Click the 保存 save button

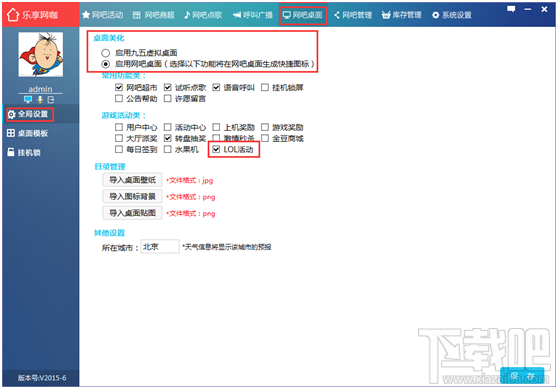522,376
